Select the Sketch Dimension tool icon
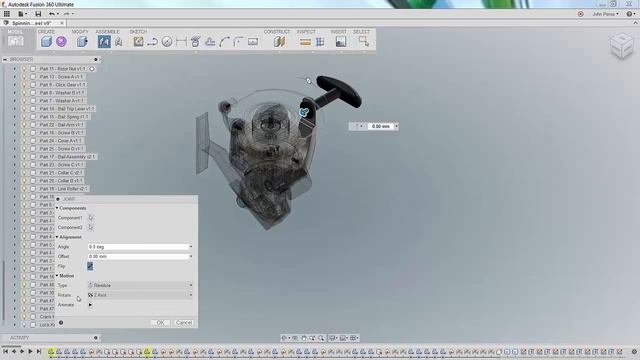 [x=181, y=41]
